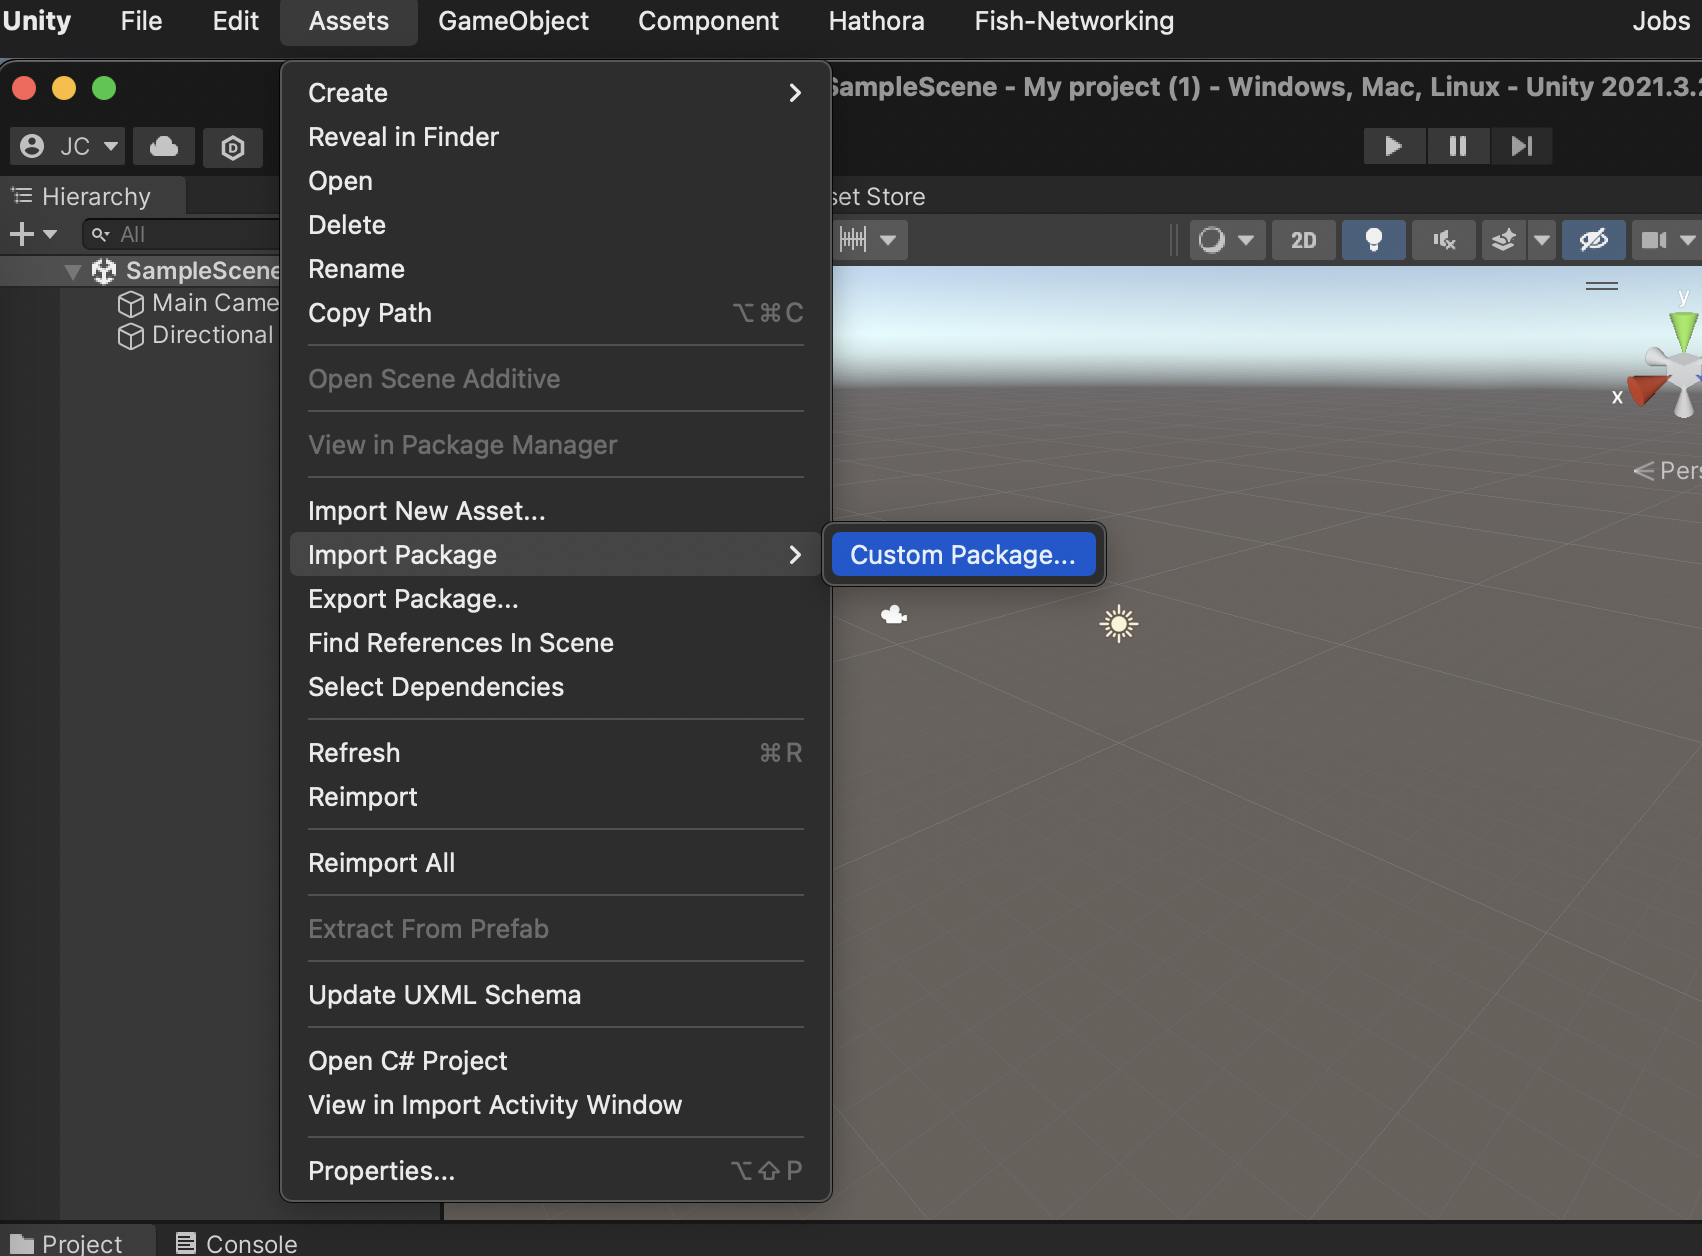Toggle scene audio mute icon
The width and height of the screenshot is (1702, 1256).
point(1444,240)
